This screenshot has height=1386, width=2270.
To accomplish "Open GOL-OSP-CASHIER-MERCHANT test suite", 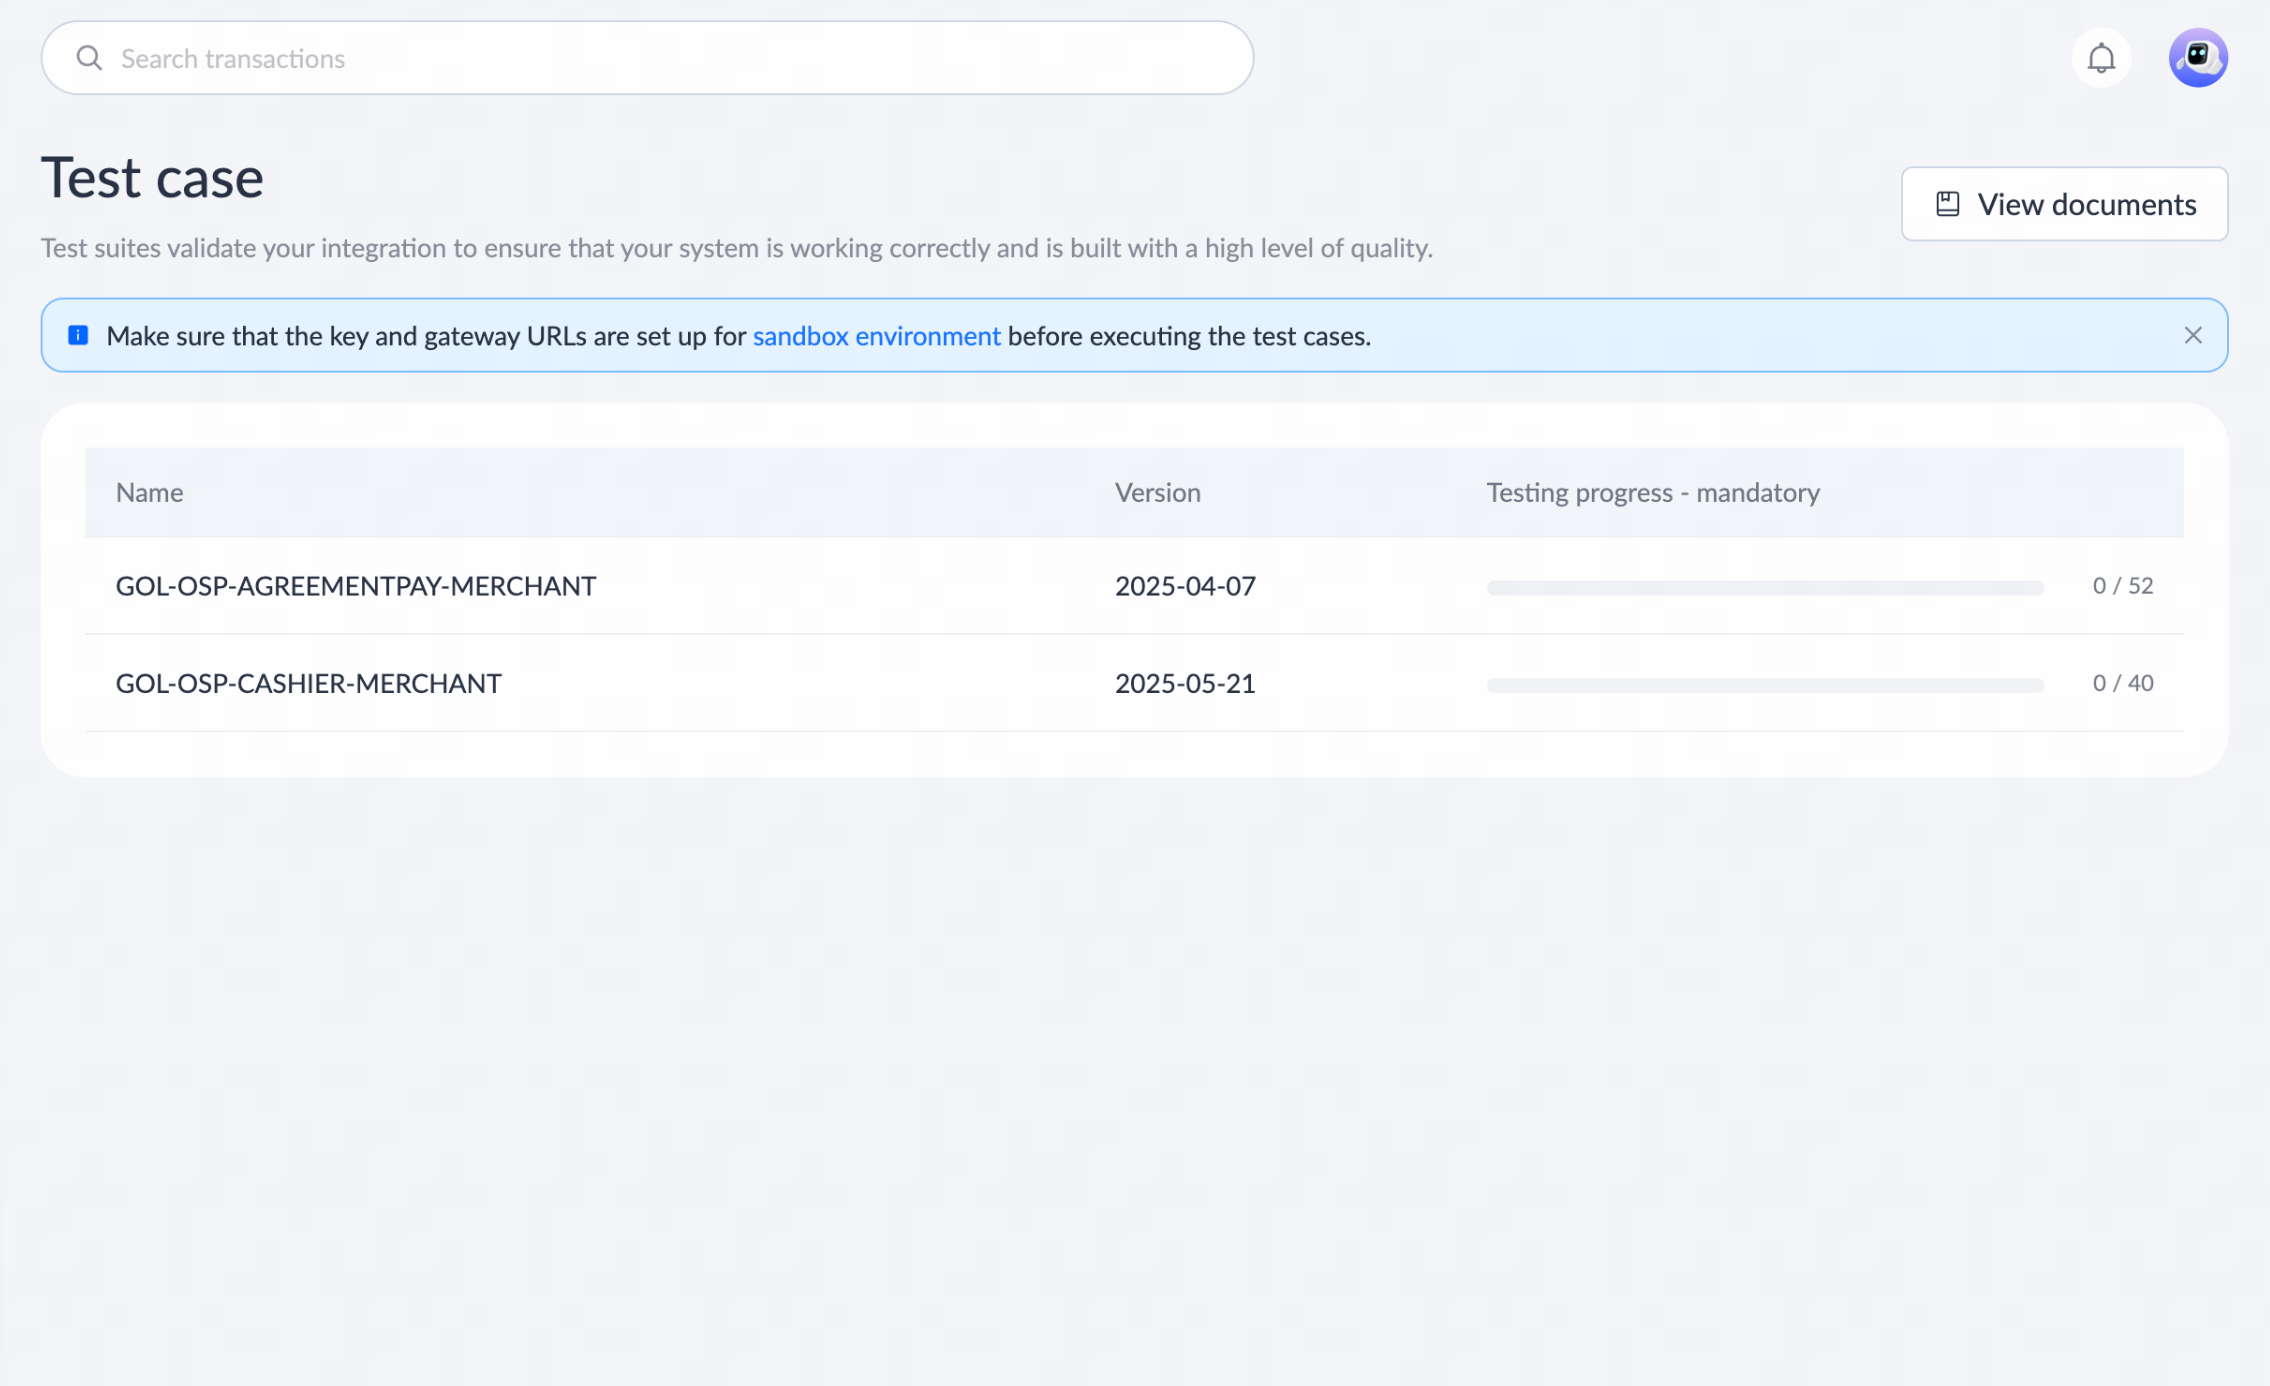I will (309, 683).
